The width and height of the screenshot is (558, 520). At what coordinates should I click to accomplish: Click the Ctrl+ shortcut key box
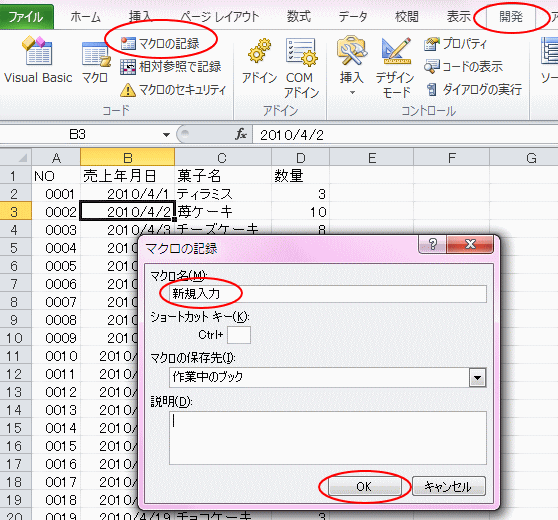point(239,335)
